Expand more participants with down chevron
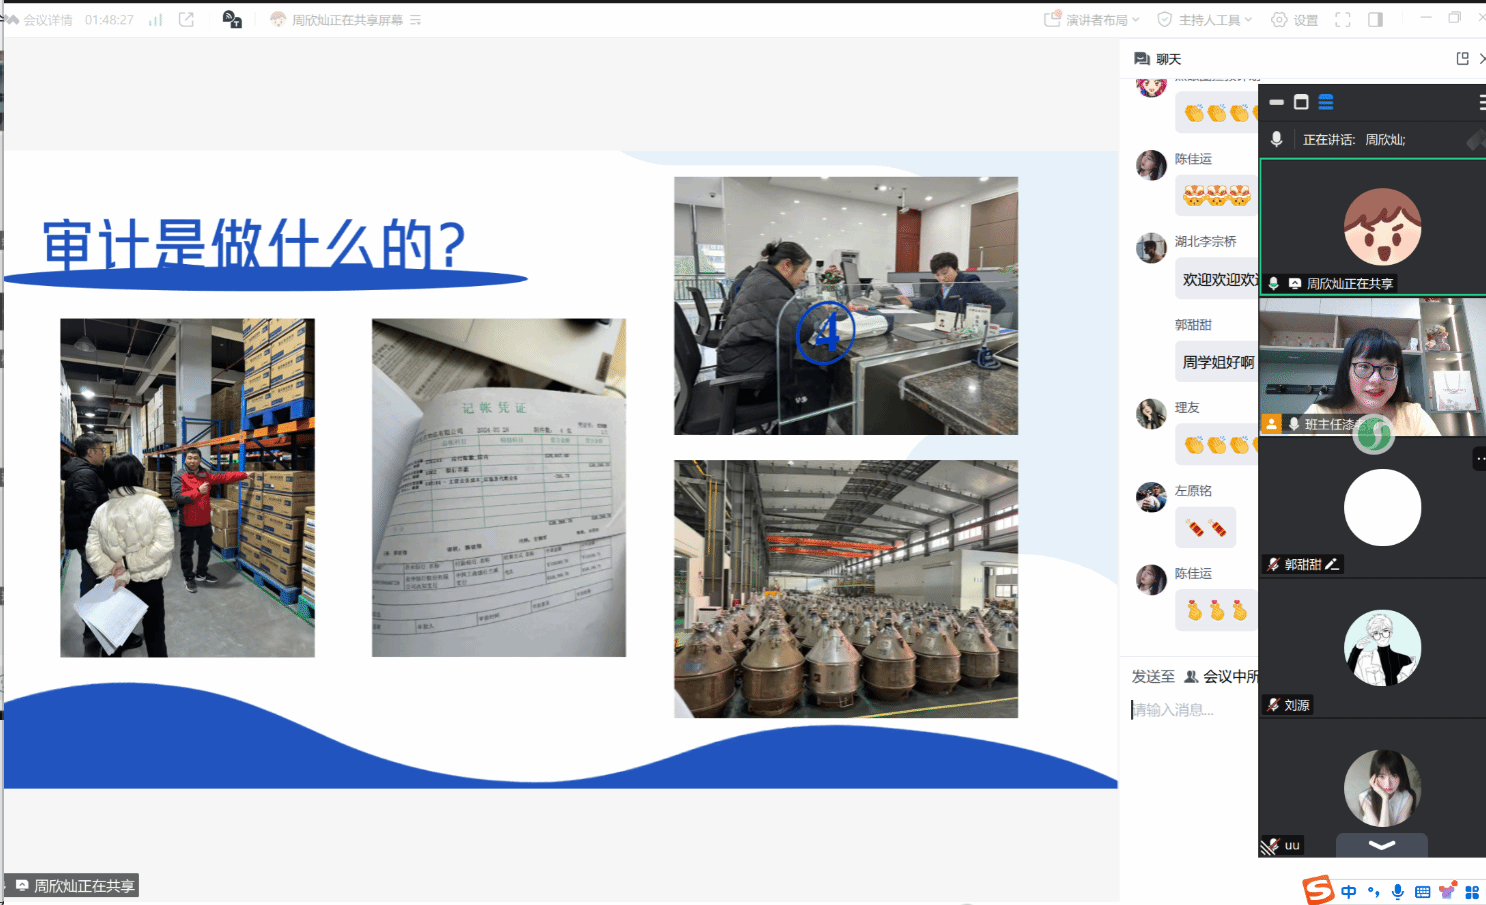 1381,845
